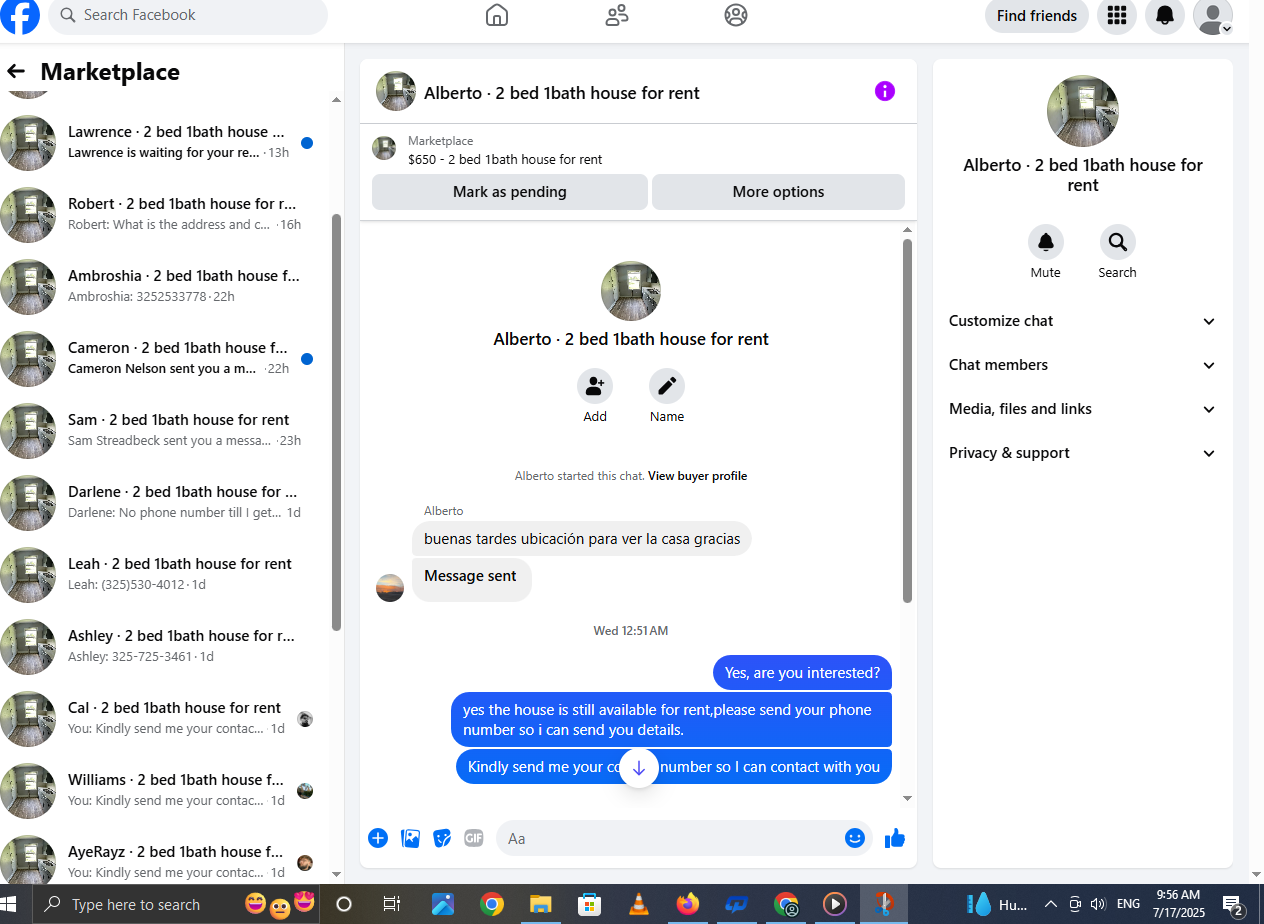Viewport: 1264px width, 924px height.
Task: Click 'buenas tardes ubicación' message bubble
Action: [582, 539]
